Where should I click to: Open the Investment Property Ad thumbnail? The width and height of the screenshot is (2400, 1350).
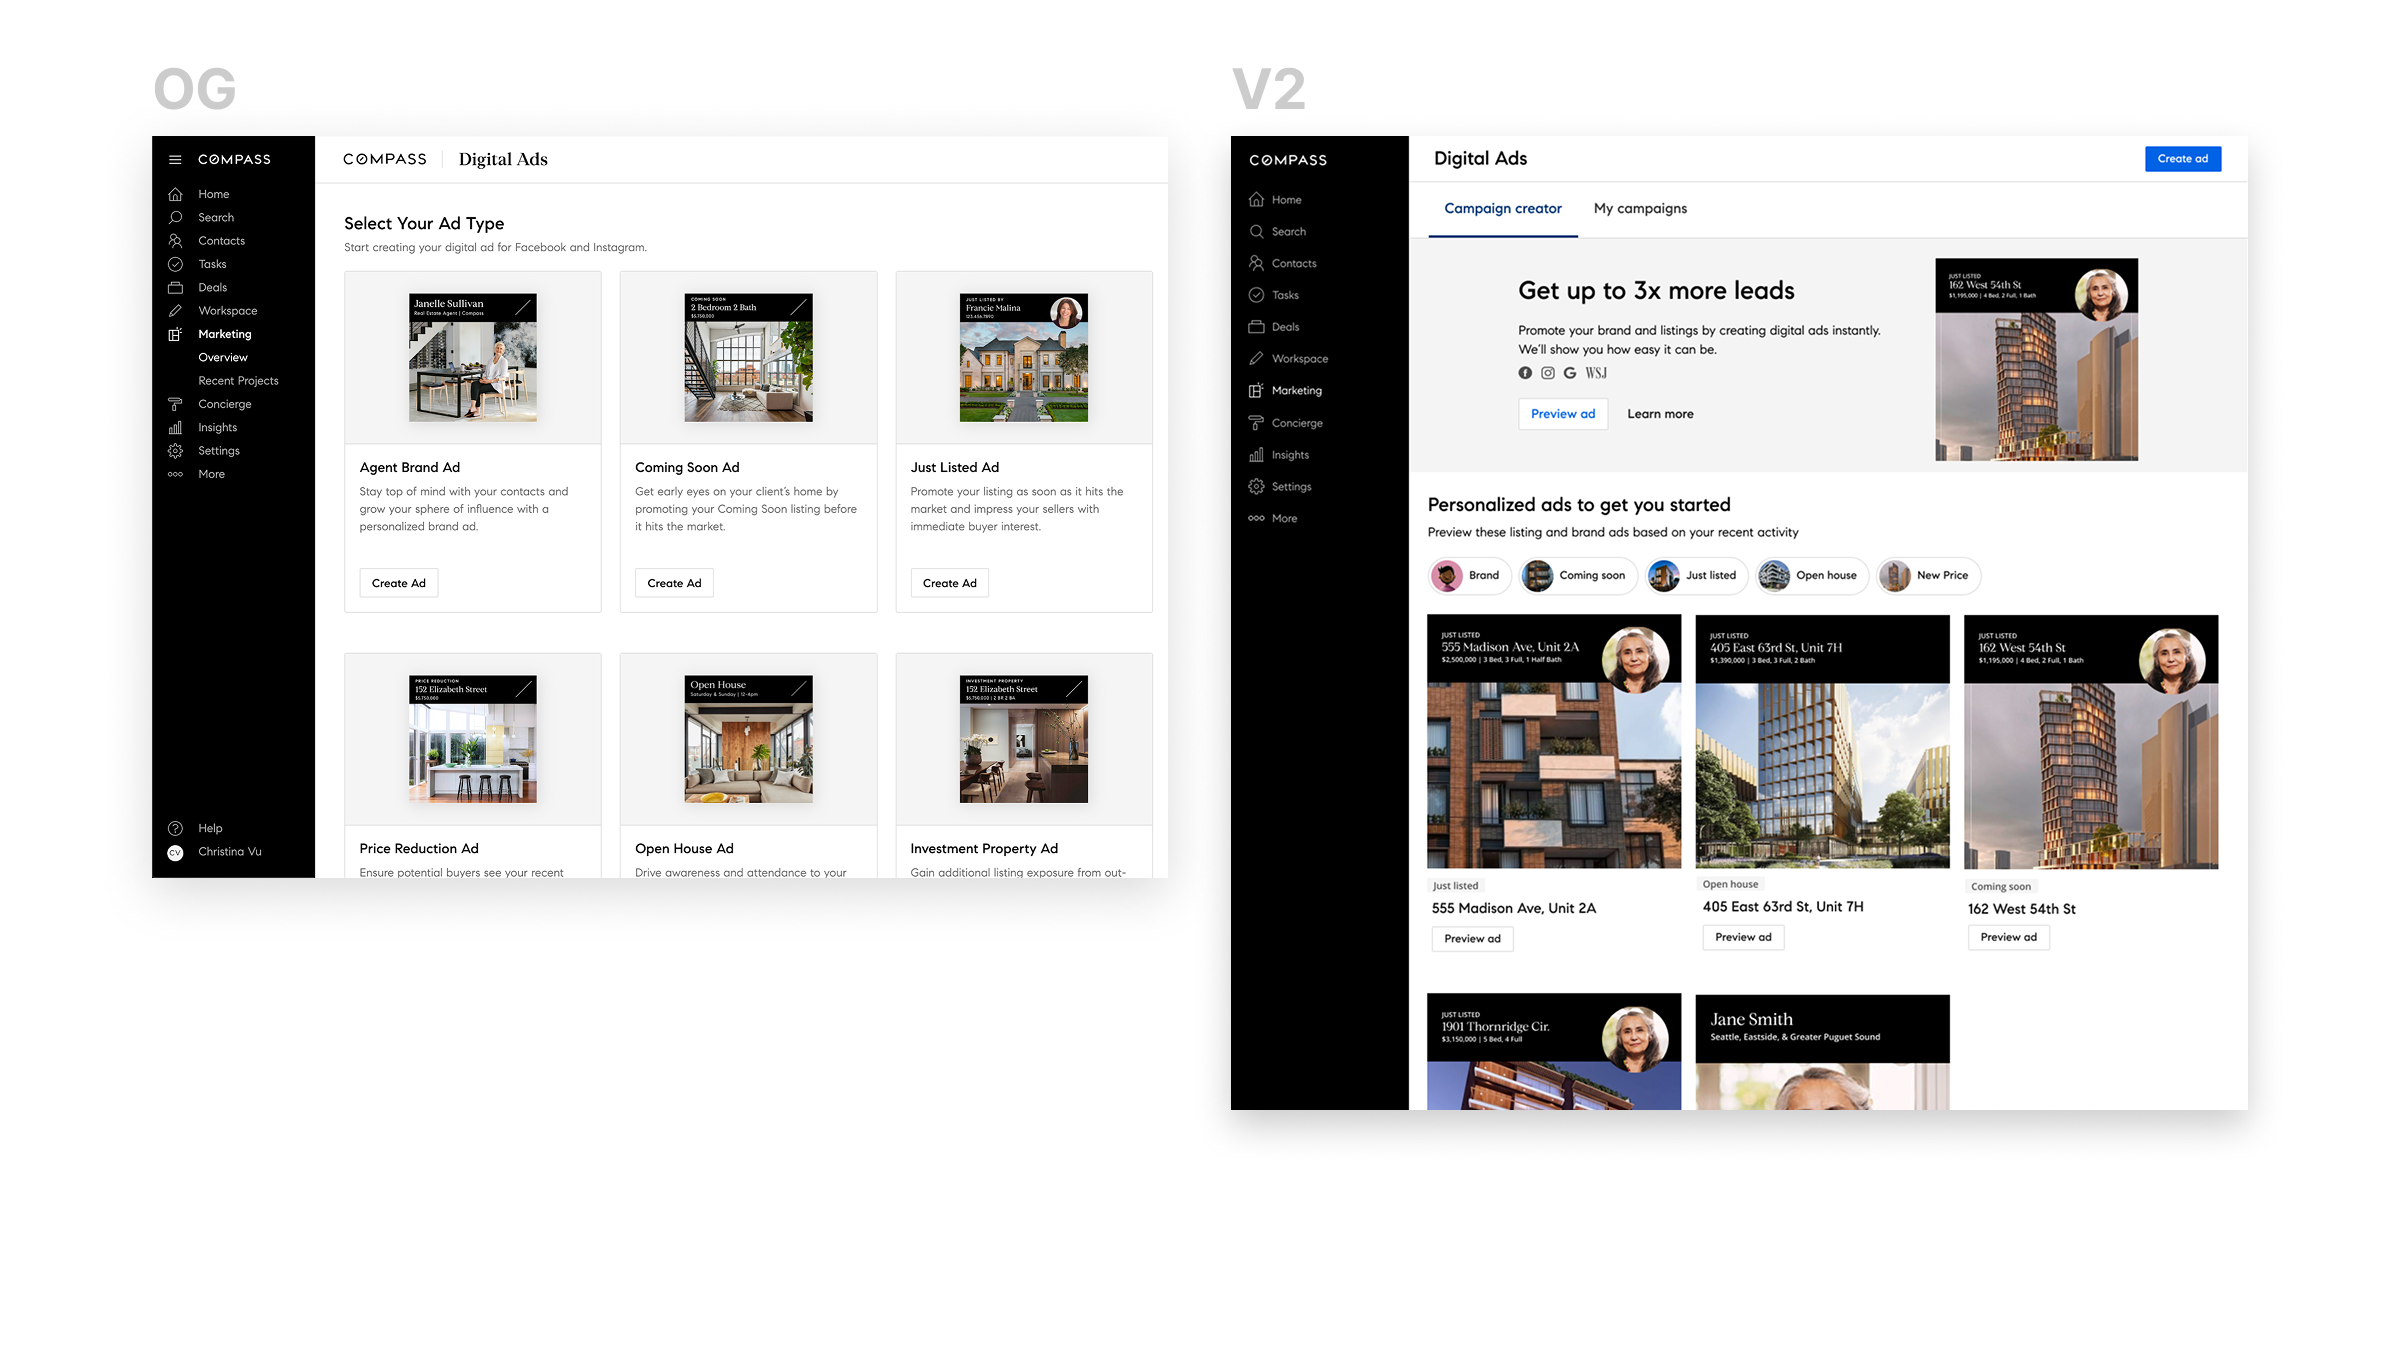coord(1023,739)
